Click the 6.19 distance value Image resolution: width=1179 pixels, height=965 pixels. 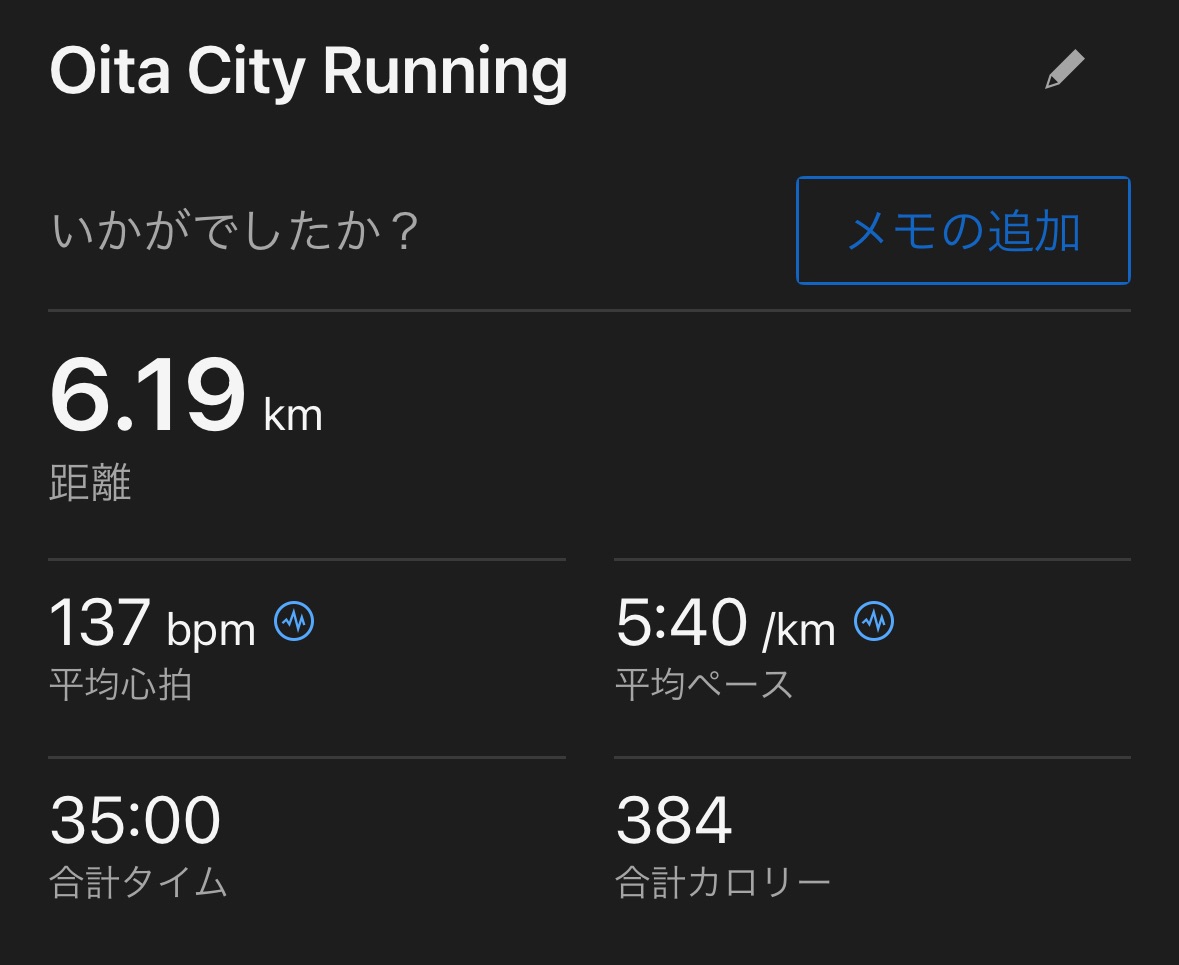click(x=147, y=396)
